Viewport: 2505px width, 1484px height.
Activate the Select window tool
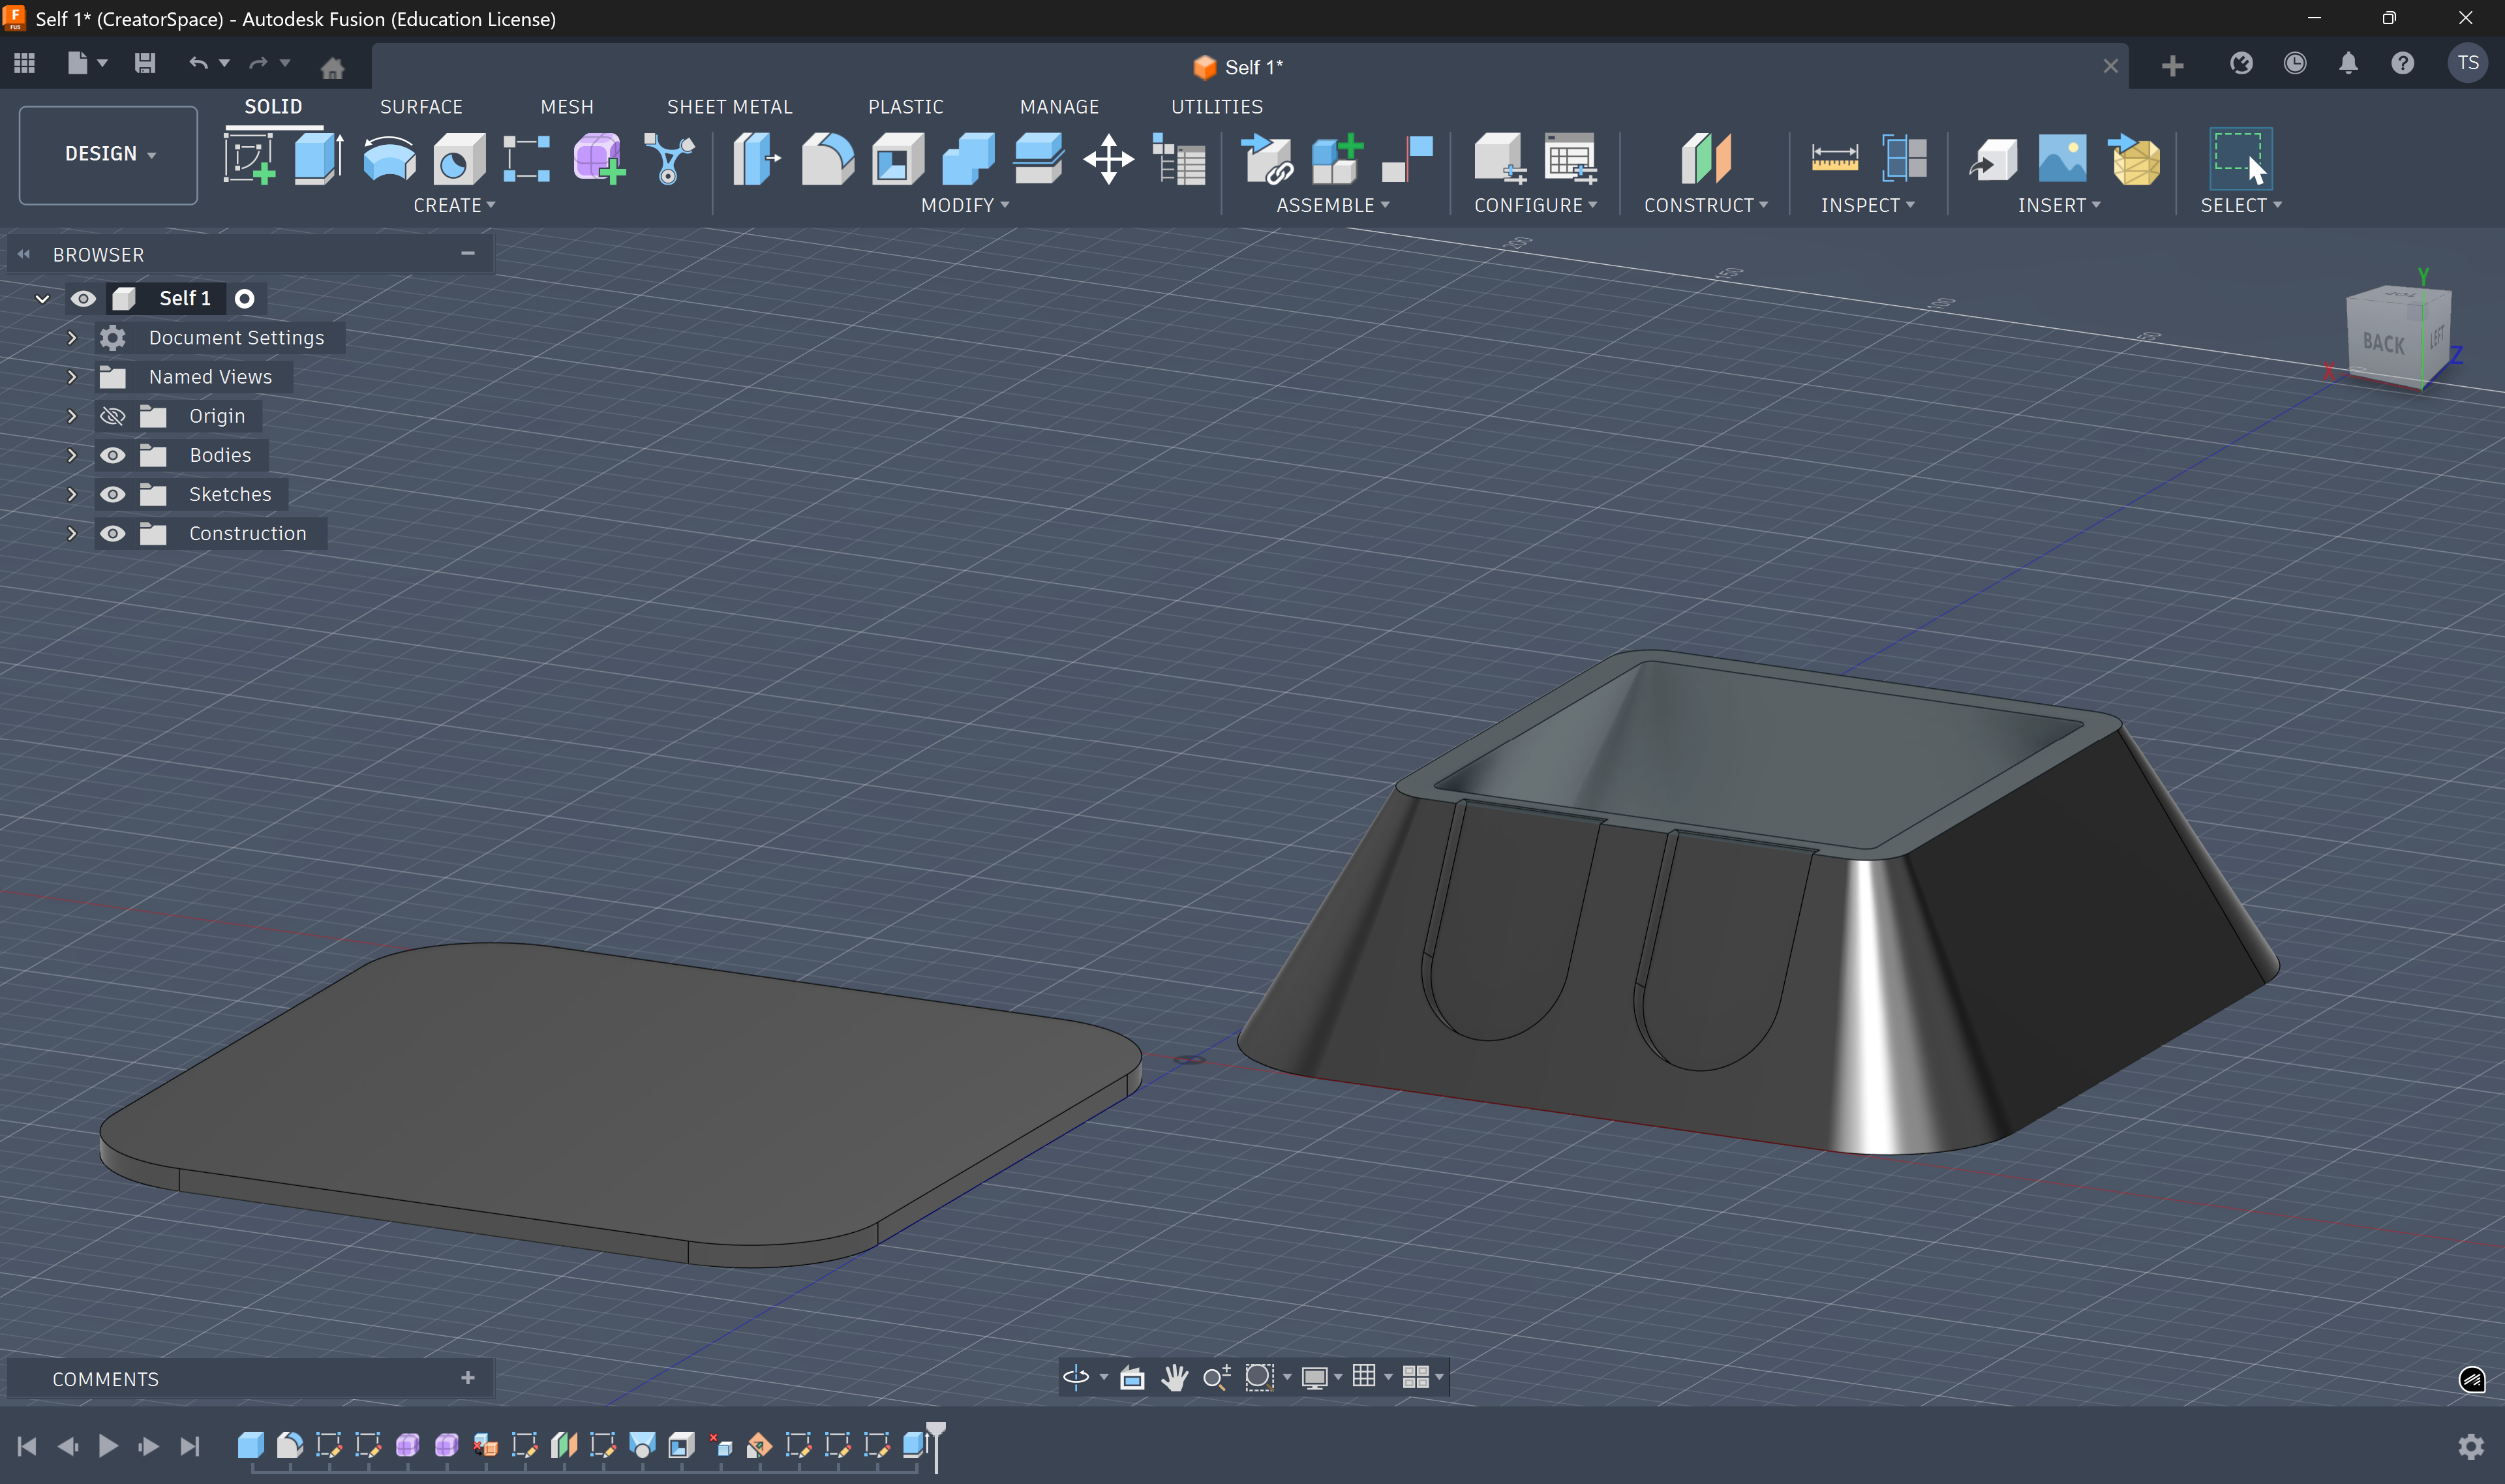point(2240,158)
